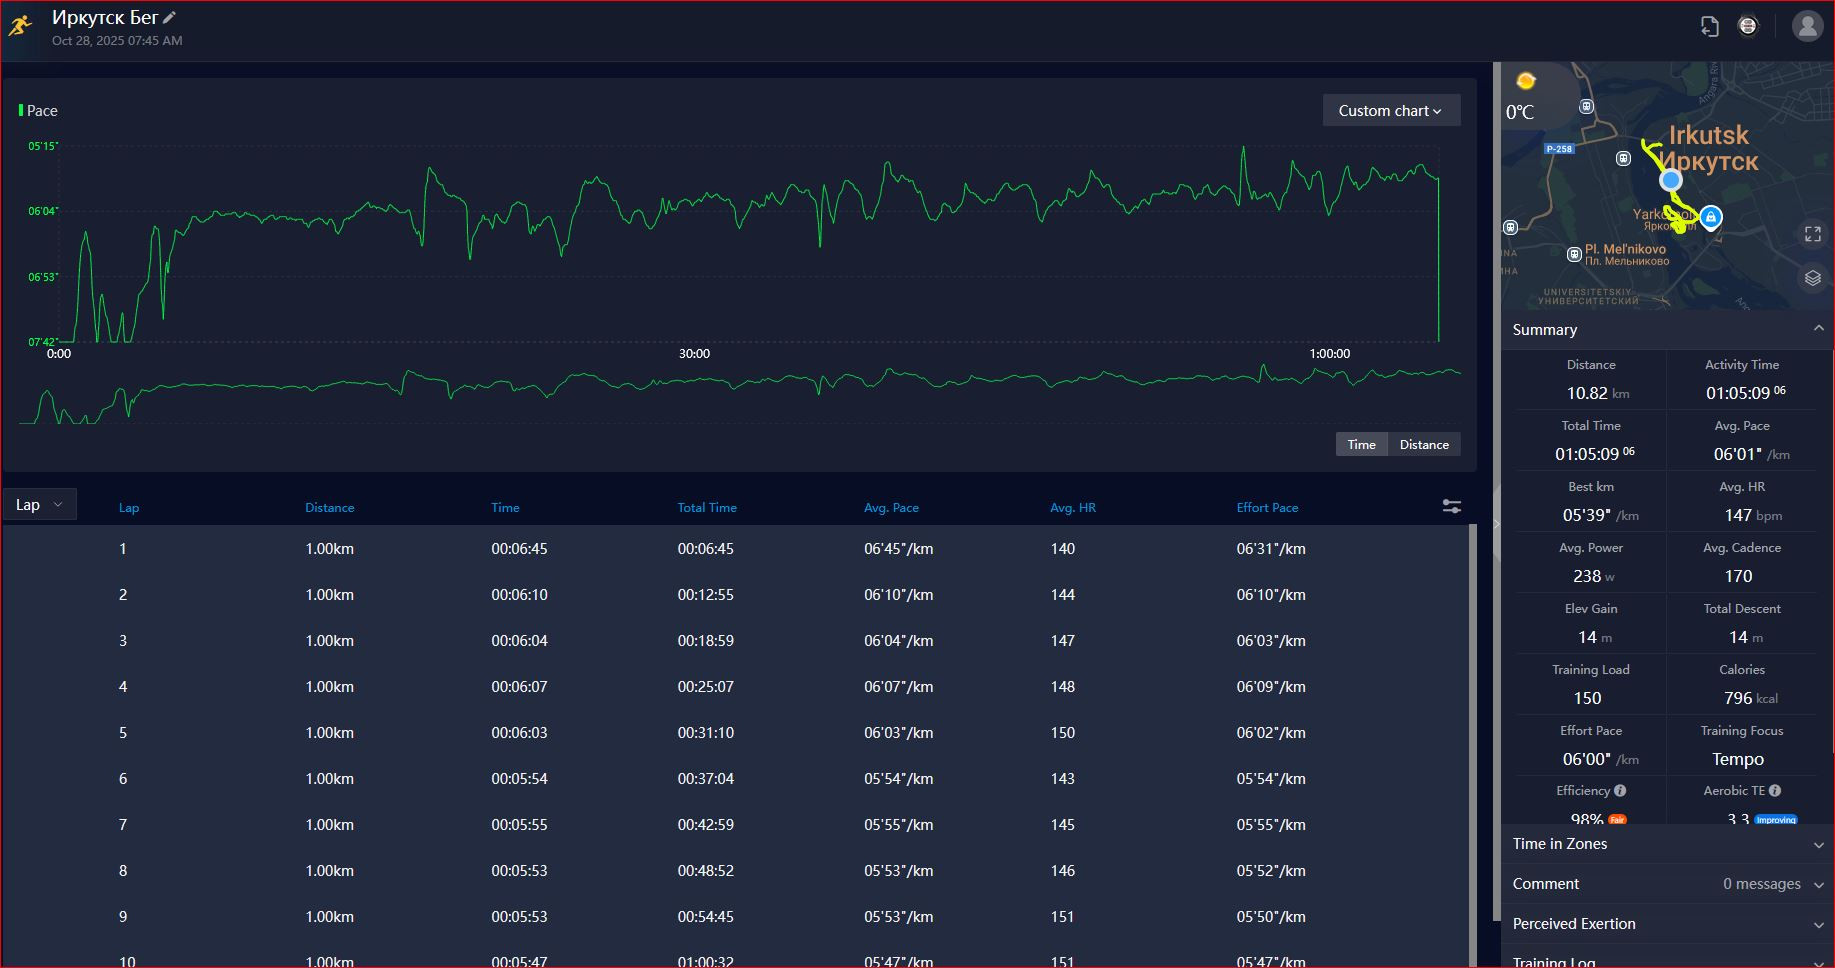Open the Custom chart dropdown
This screenshot has height=968, width=1835.
[x=1391, y=111]
